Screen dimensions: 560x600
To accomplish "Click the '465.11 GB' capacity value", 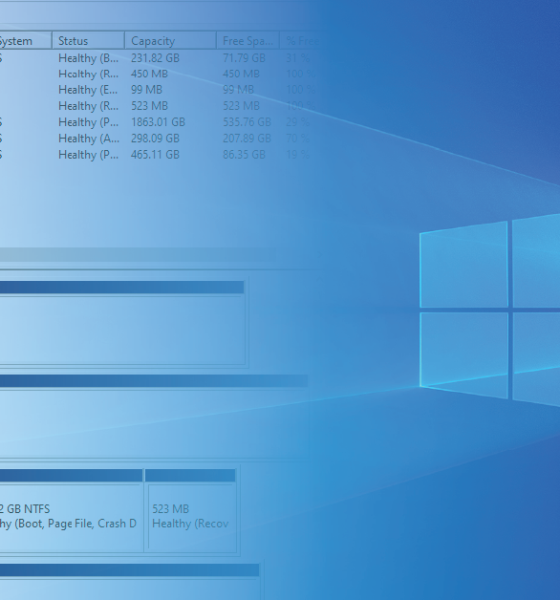I will (155, 155).
